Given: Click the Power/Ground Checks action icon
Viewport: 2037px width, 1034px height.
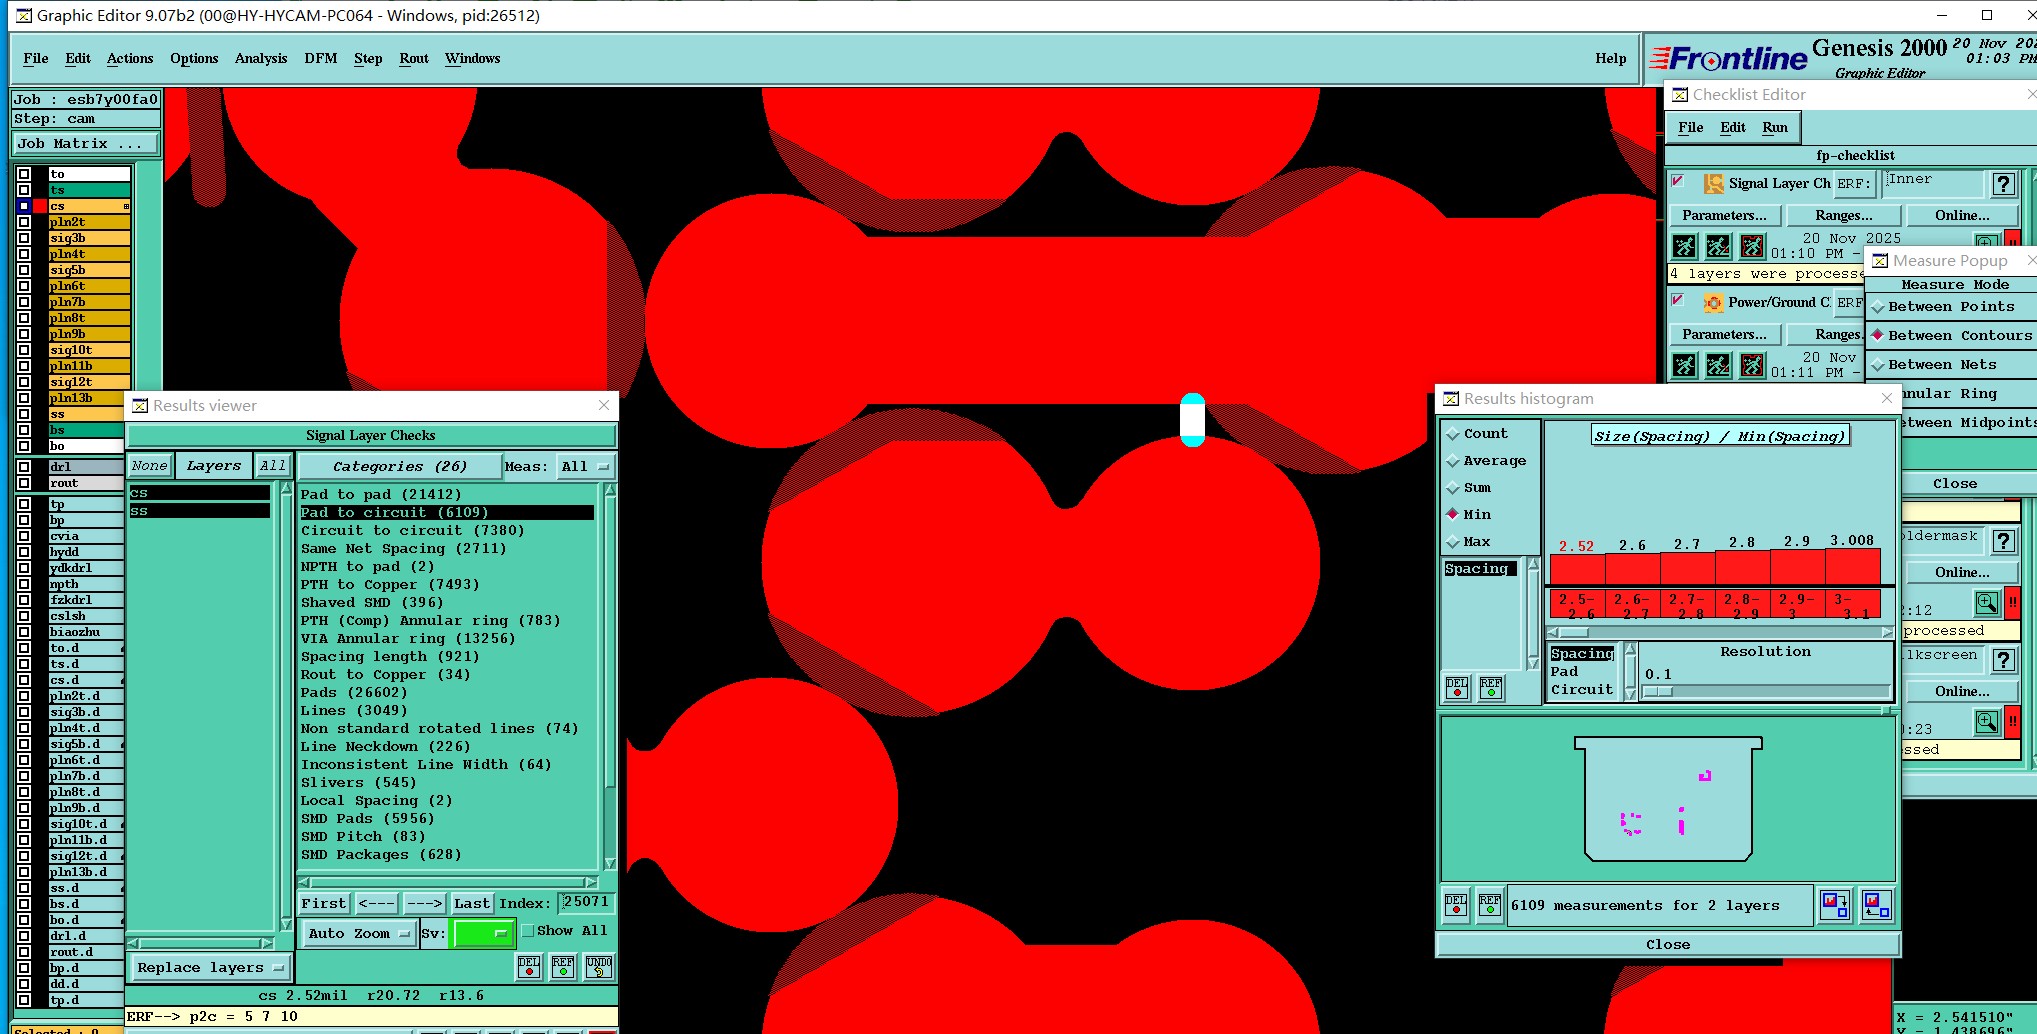Looking at the screenshot, I should 1713,302.
